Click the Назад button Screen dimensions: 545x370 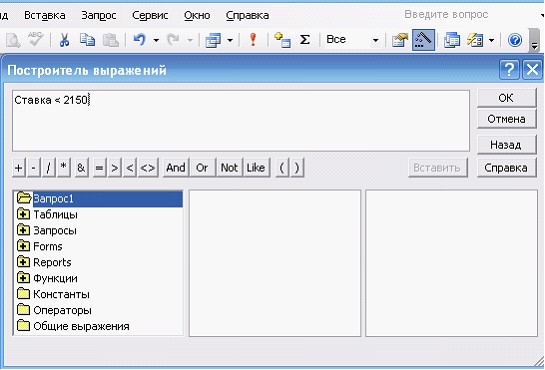(506, 145)
